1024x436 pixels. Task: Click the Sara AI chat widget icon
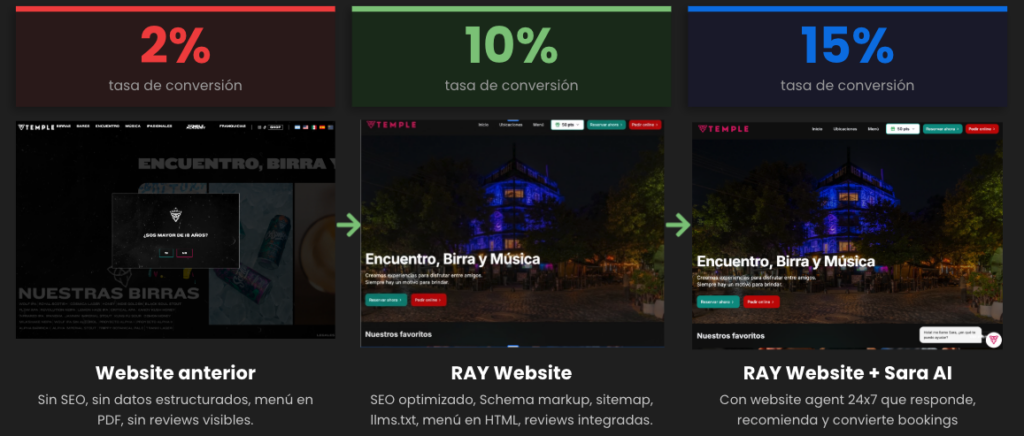point(994,340)
